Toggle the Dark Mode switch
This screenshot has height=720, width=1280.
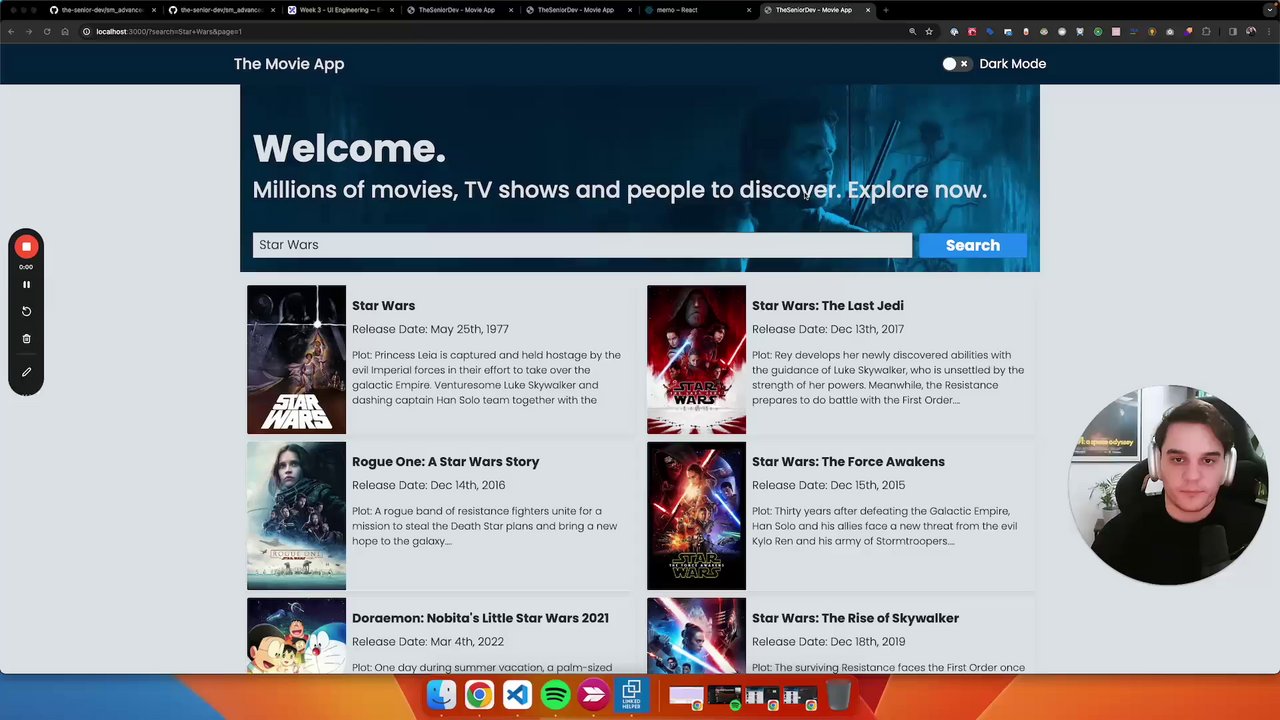956,64
